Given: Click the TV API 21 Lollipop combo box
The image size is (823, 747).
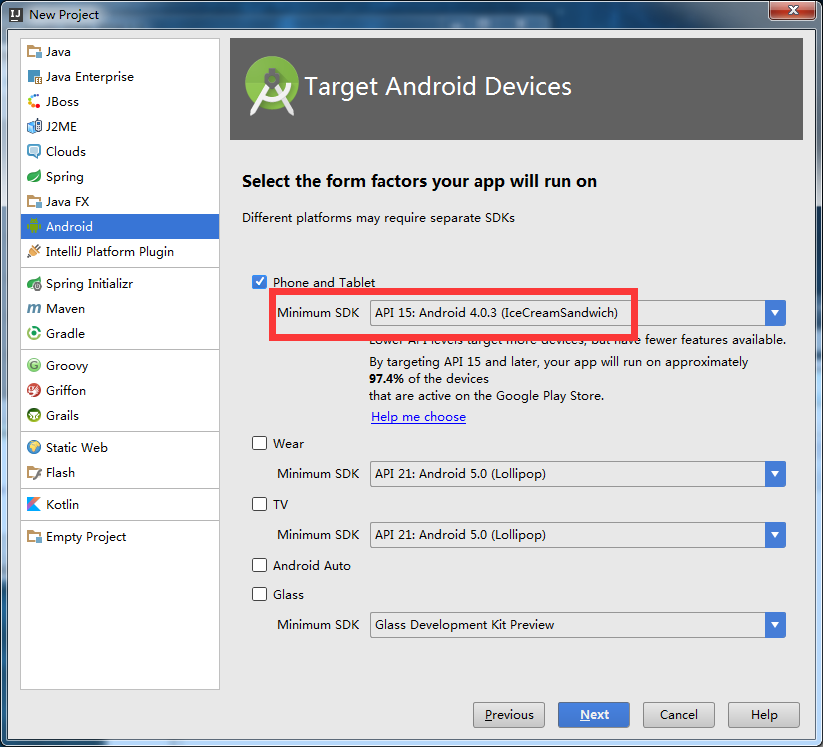Looking at the screenshot, I should click(577, 535).
